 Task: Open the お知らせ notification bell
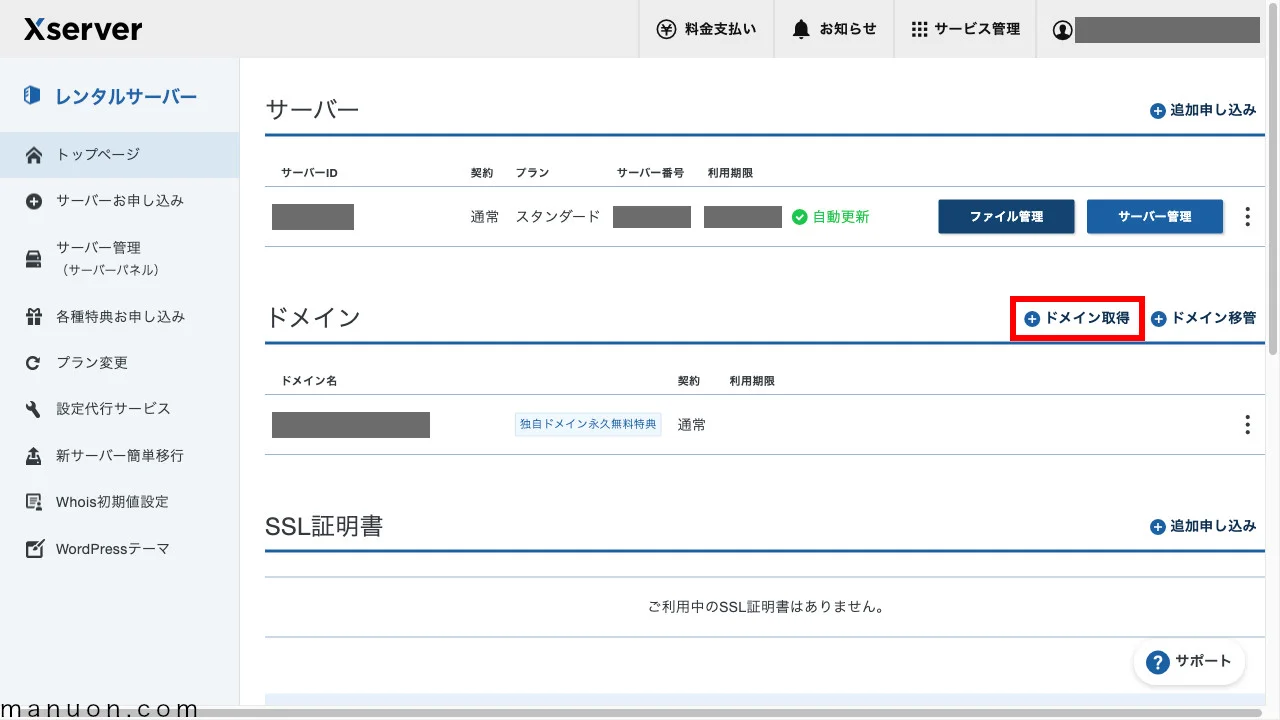click(x=800, y=29)
